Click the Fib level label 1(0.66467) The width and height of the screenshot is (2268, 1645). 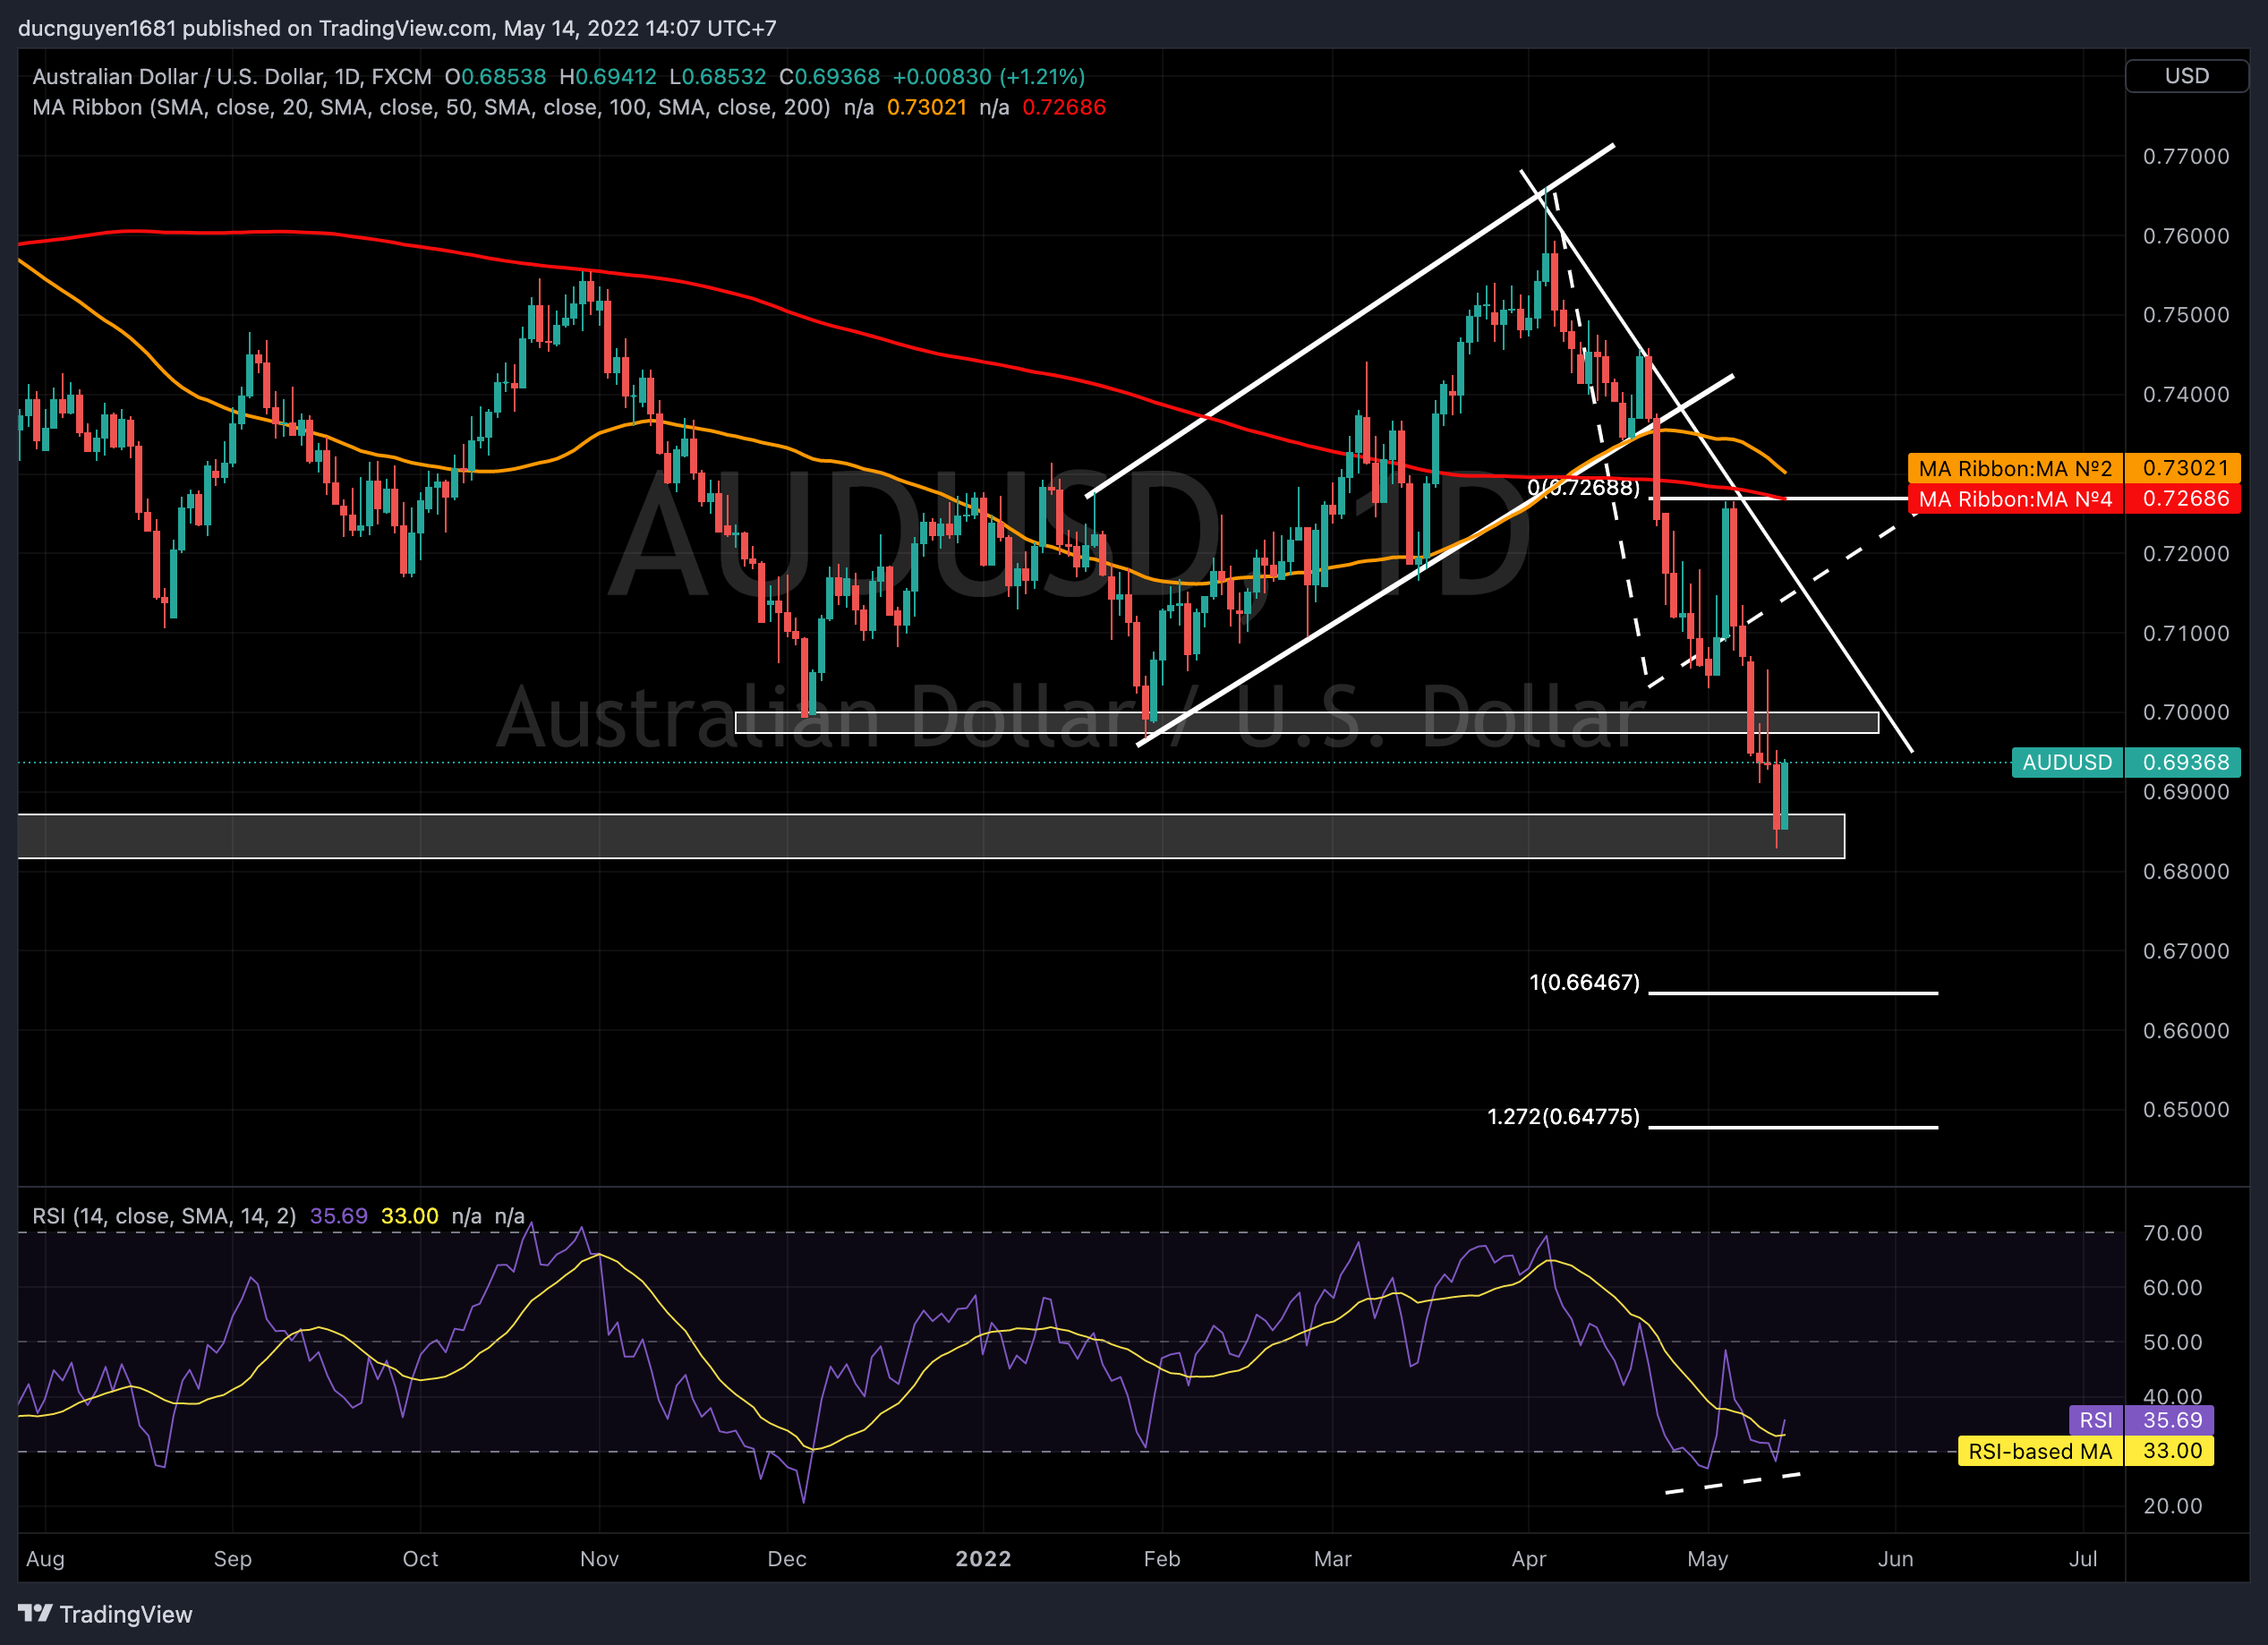pos(1585,982)
